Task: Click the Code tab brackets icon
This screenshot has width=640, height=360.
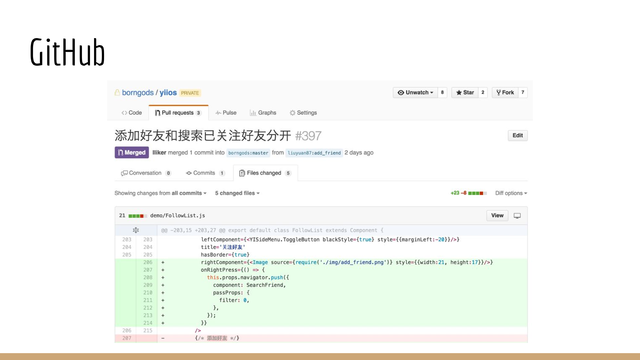Action: (x=124, y=113)
